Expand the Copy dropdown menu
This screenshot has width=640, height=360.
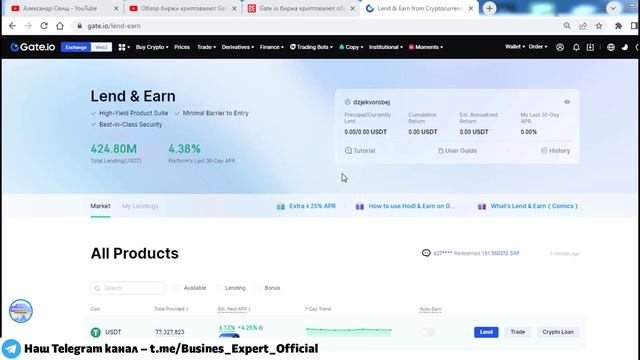click(351, 47)
